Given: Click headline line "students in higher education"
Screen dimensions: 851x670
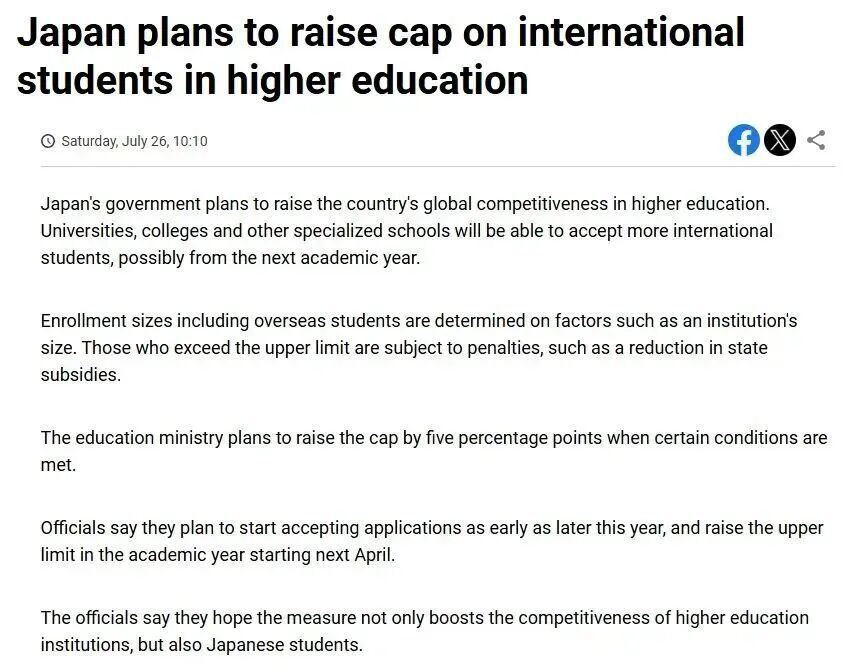Looking at the screenshot, I should [x=272, y=80].
